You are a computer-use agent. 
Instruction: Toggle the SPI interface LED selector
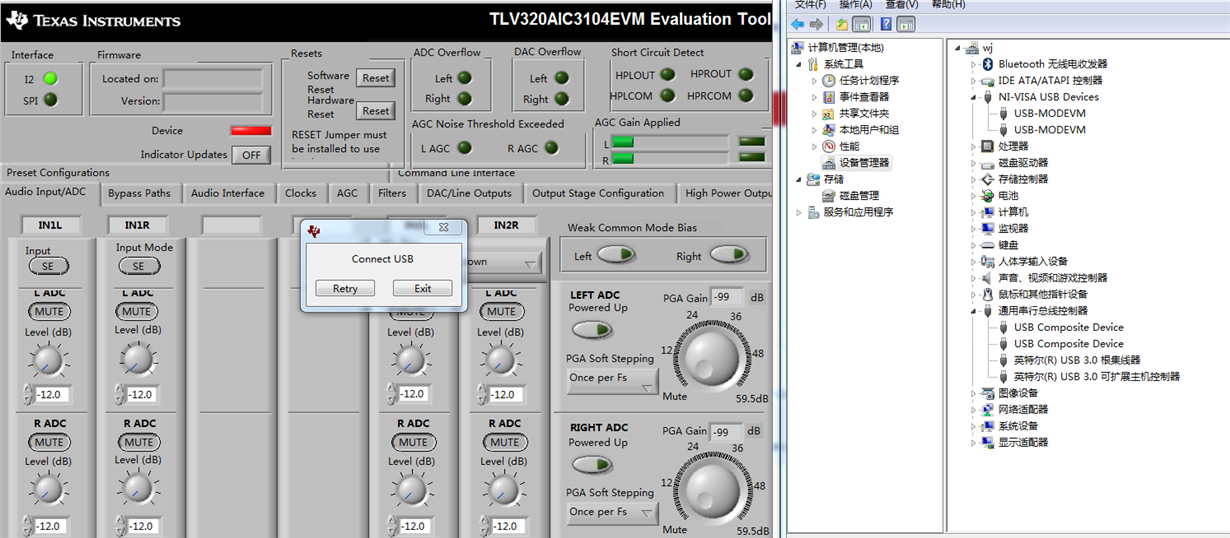[50, 100]
